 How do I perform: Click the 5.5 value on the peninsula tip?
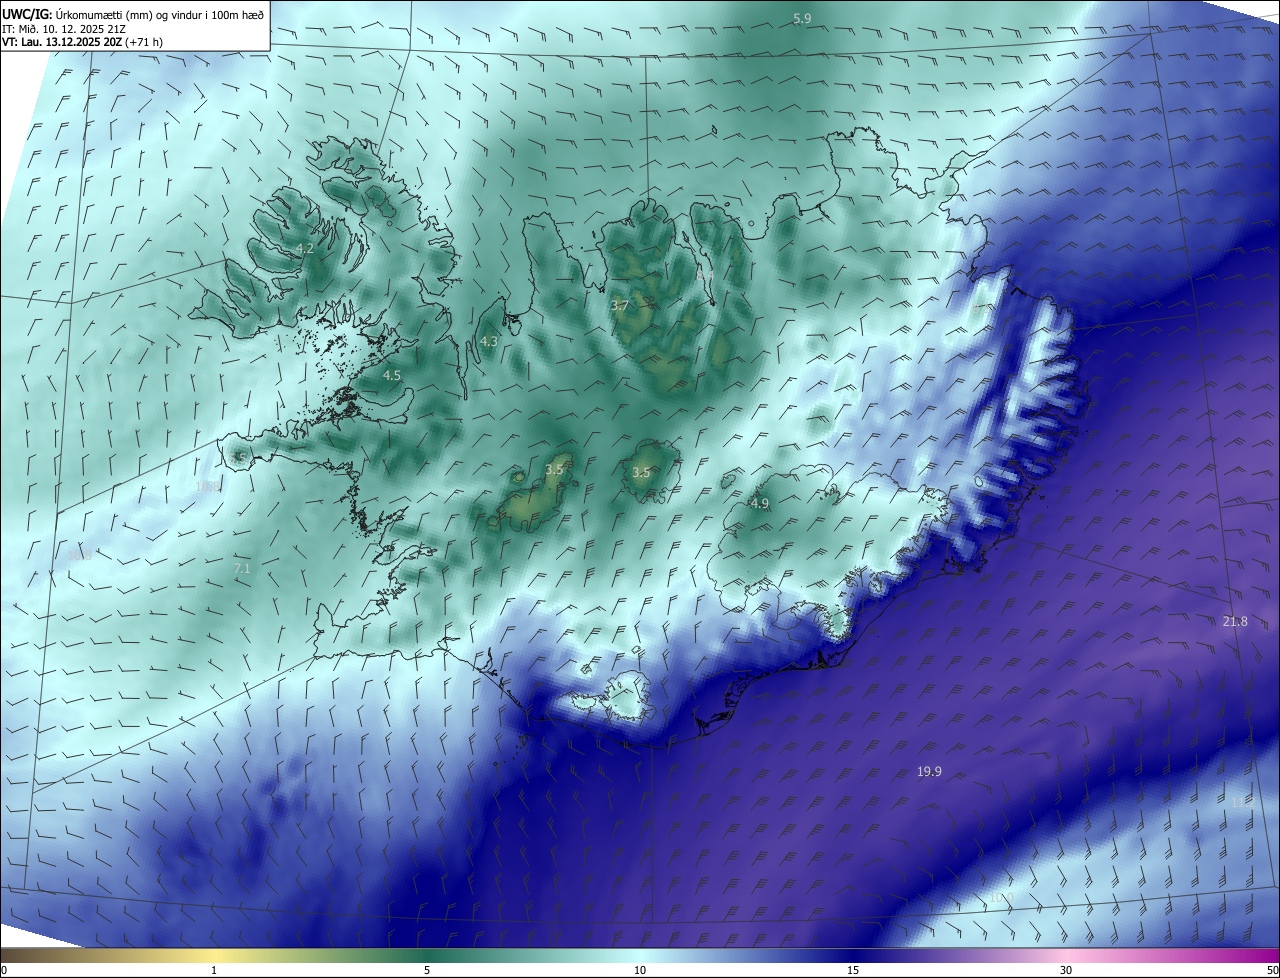point(239,457)
